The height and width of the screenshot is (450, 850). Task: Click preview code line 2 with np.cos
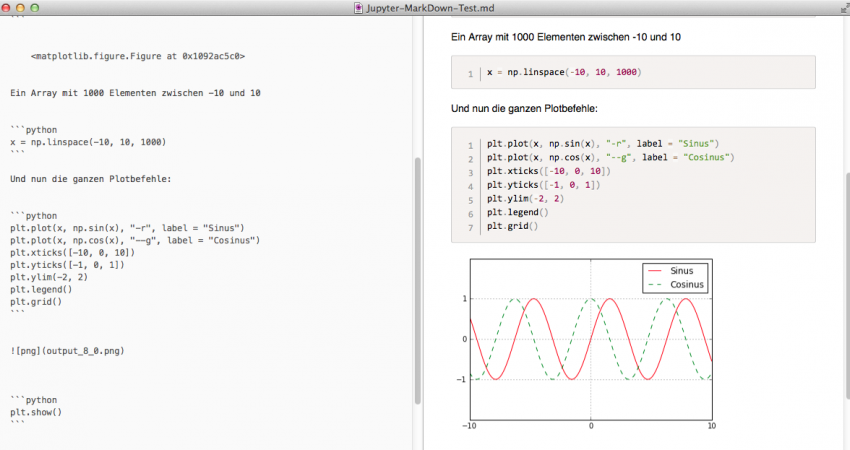[610, 157]
